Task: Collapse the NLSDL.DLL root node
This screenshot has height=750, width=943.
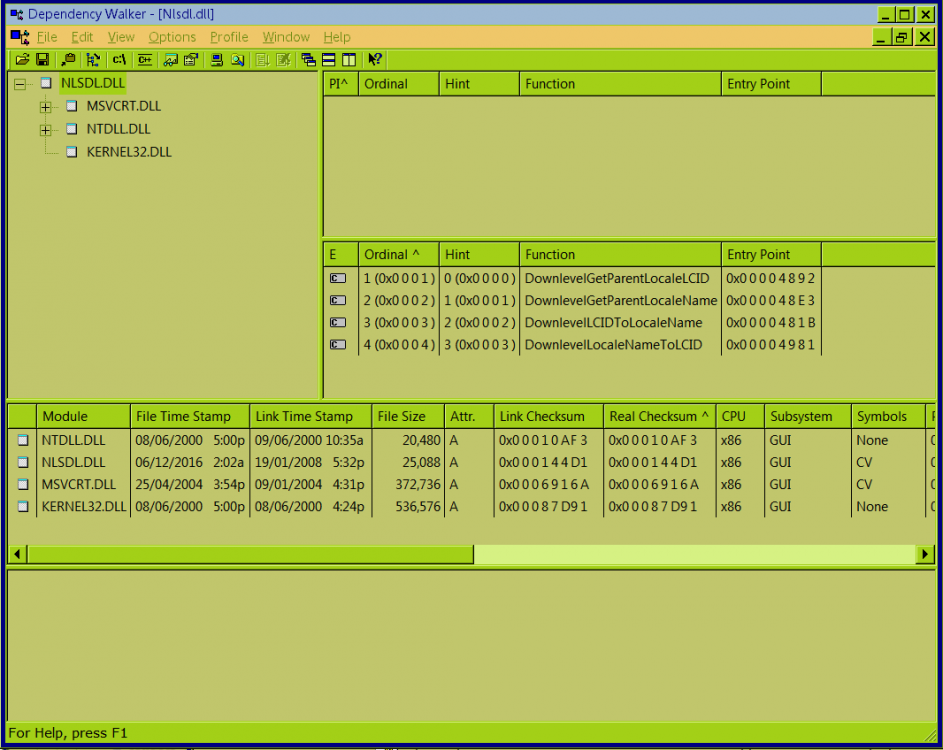Action: (20, 84)
